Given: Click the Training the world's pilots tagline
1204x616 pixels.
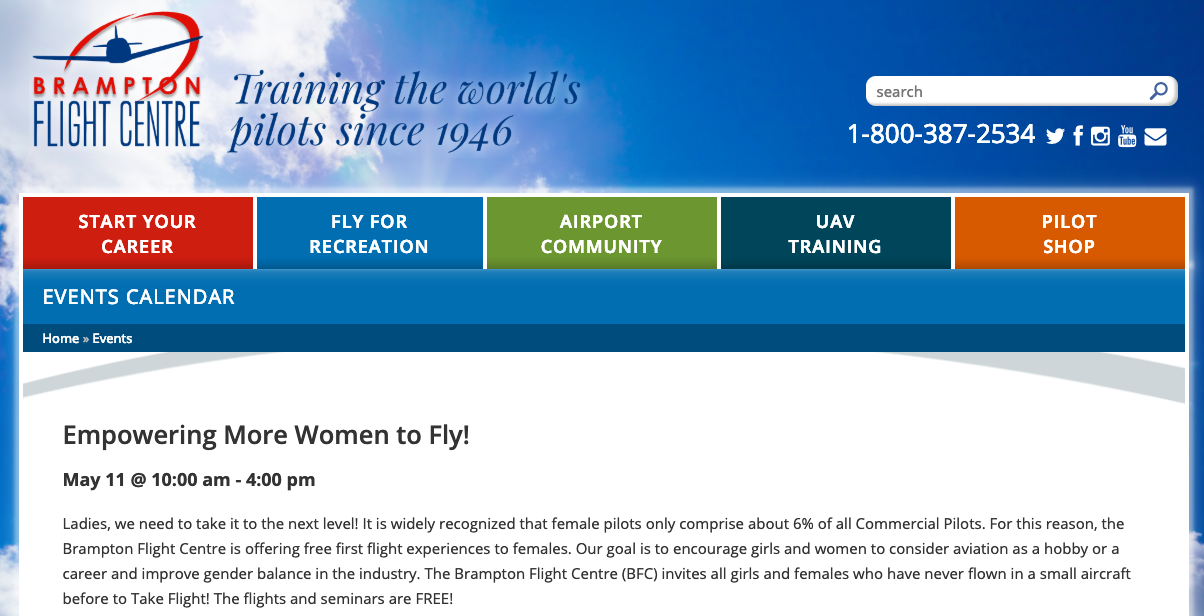Looking at the screenshot, I should click(405, 110).
